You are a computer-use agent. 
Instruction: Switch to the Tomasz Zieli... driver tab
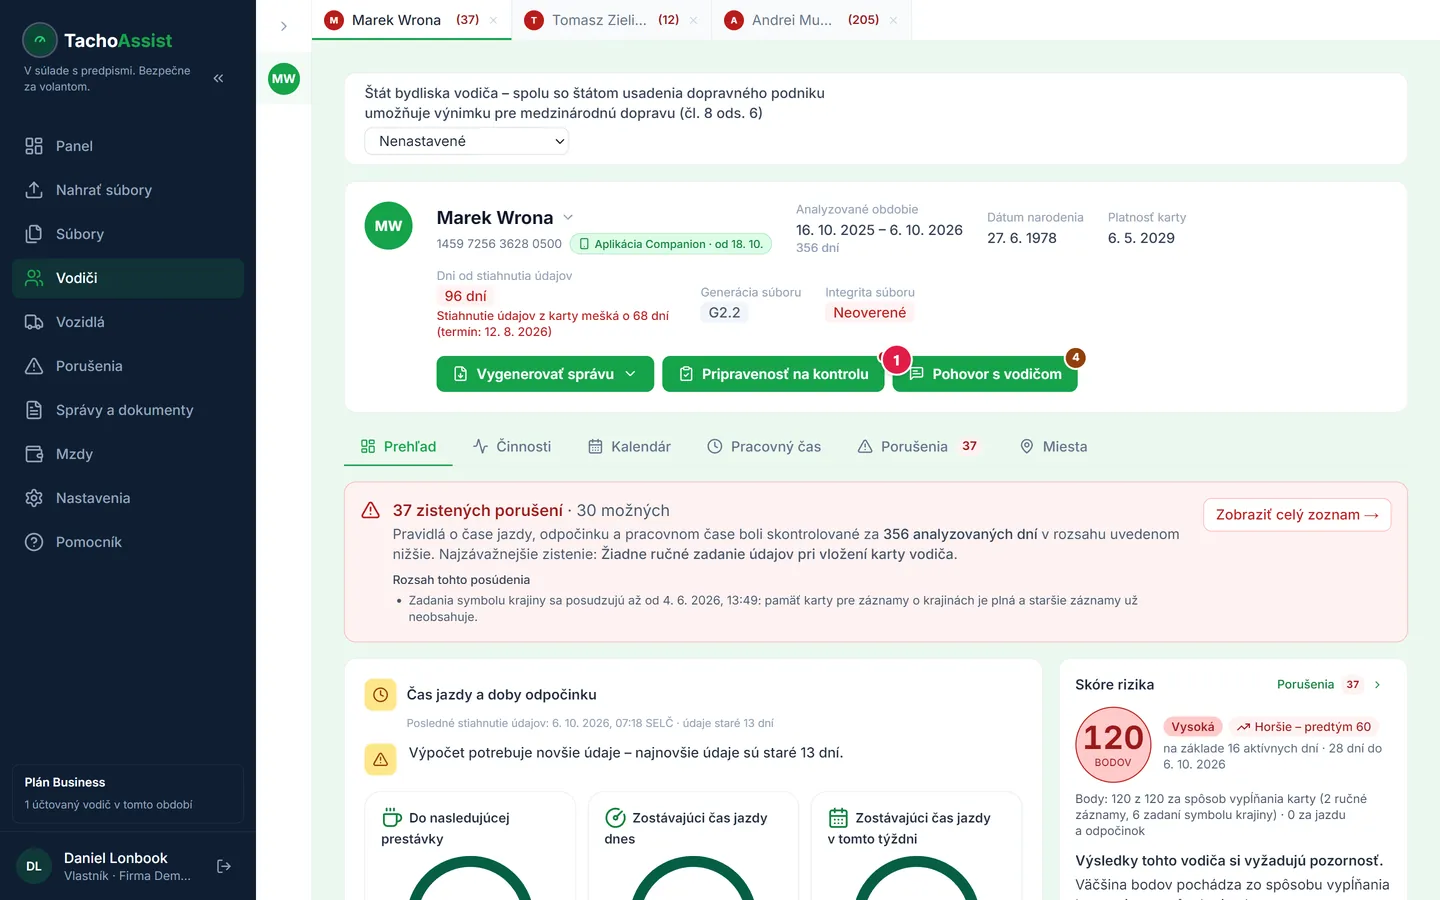coord(612,20)
